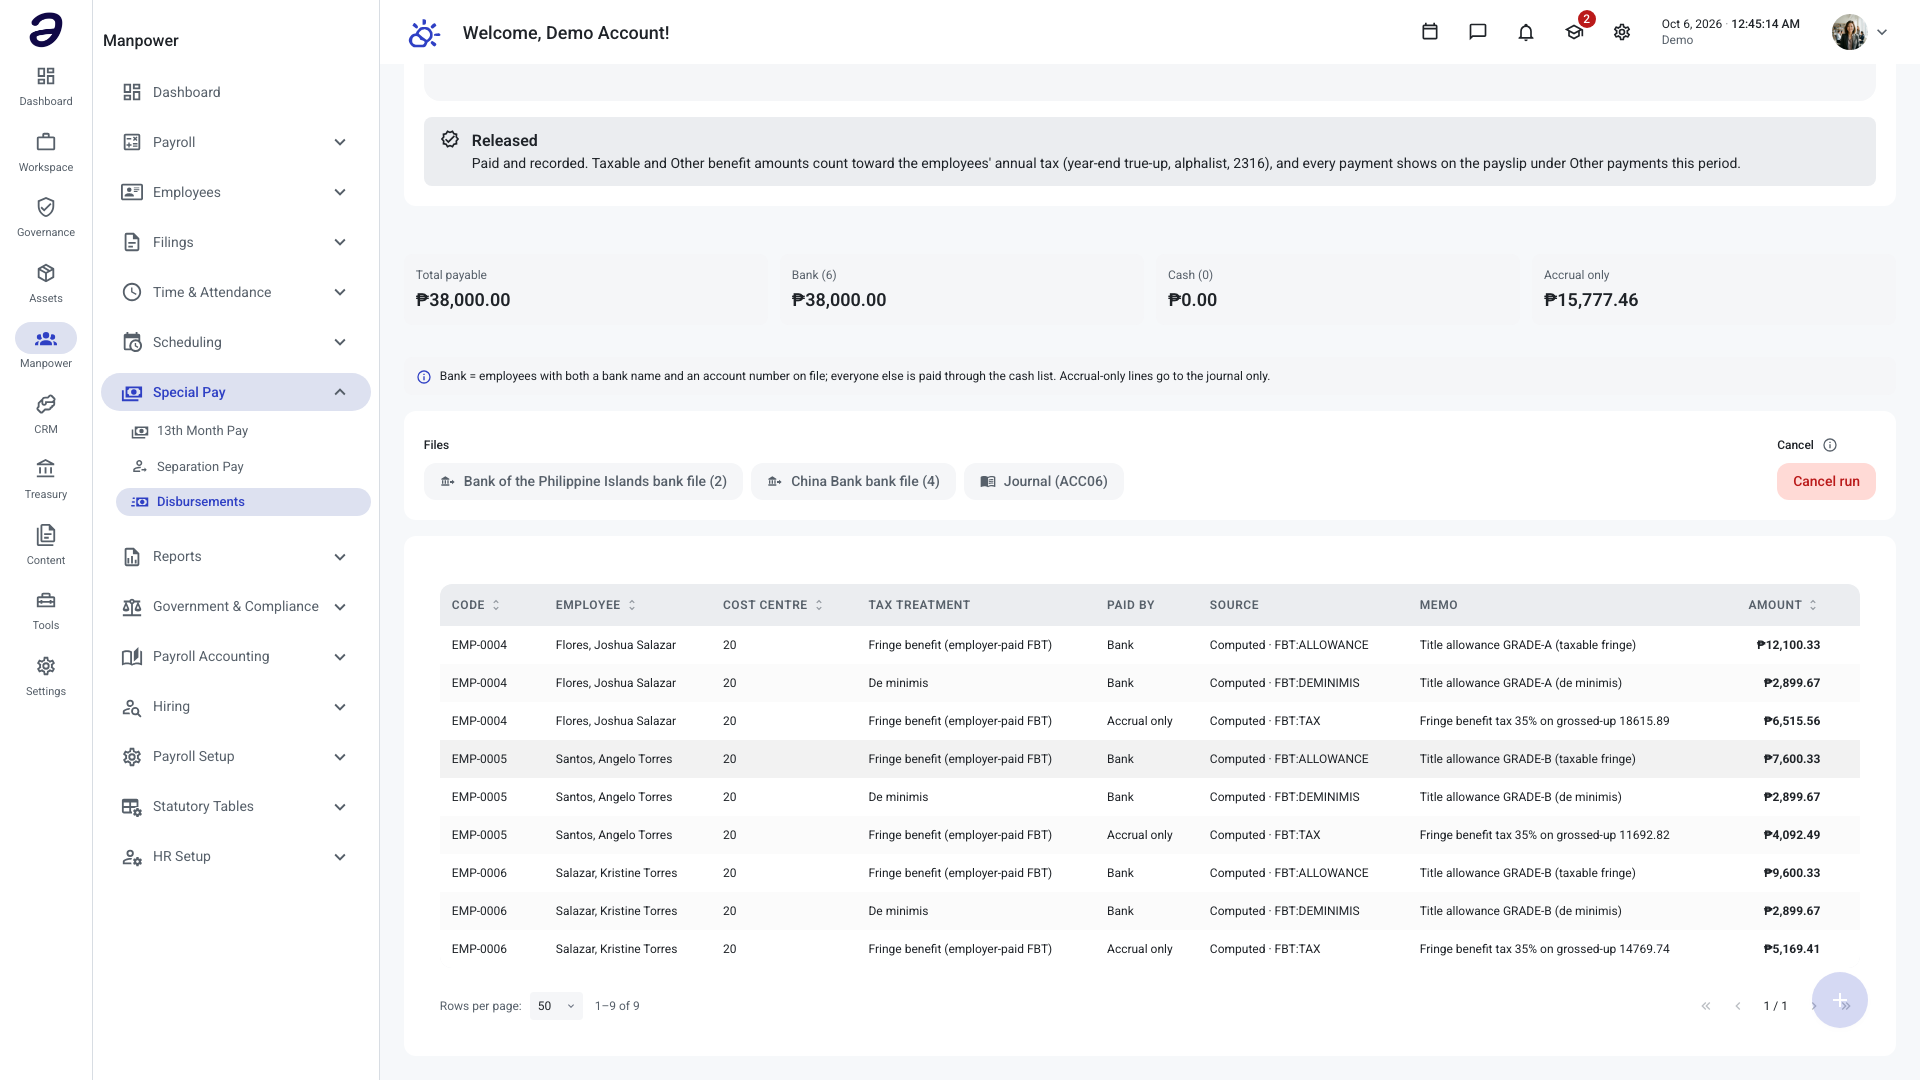The height and width of the screenshot is (1080, 1920).
Task: Click the amount ₱12,100.33
Action: [x=1788, y=645]
